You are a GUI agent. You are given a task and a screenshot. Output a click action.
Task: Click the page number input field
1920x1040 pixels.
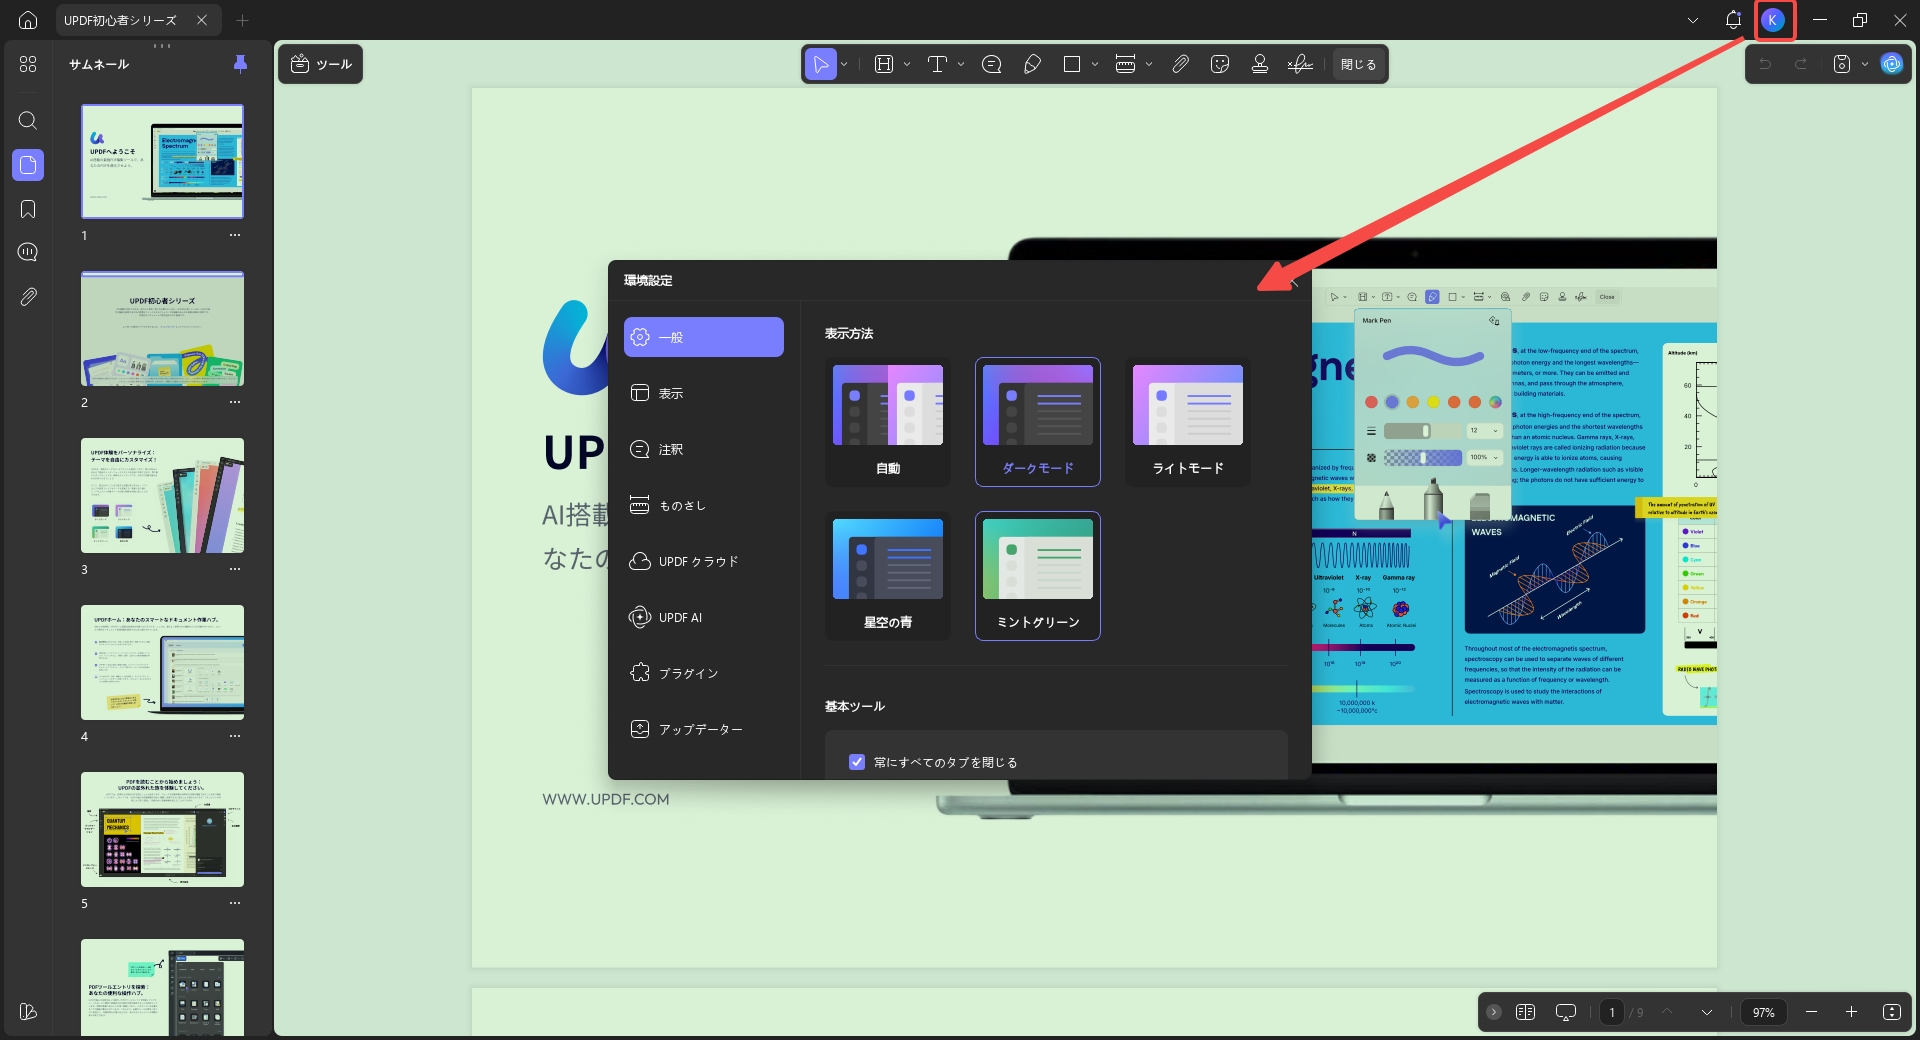point(1611,1012)
